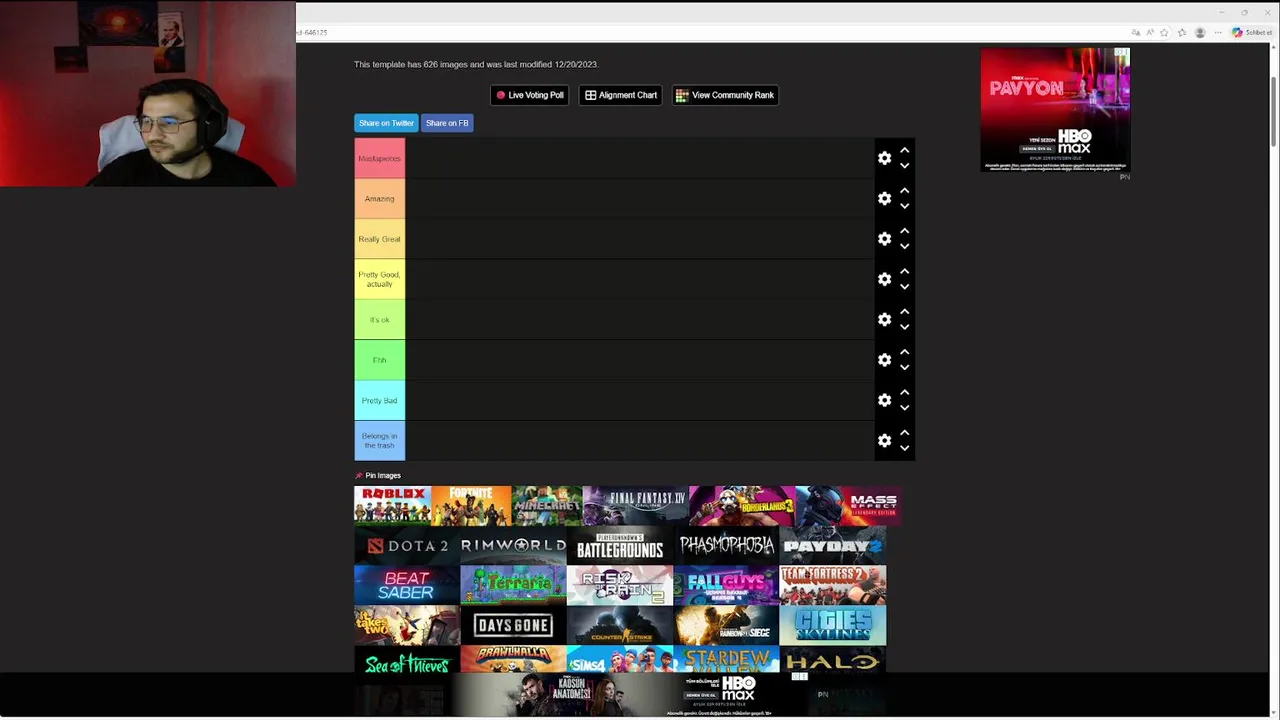Open settings gear for Masterpieces tier
This screenshot has width=1280, height=720.
(x=884, y=158)
